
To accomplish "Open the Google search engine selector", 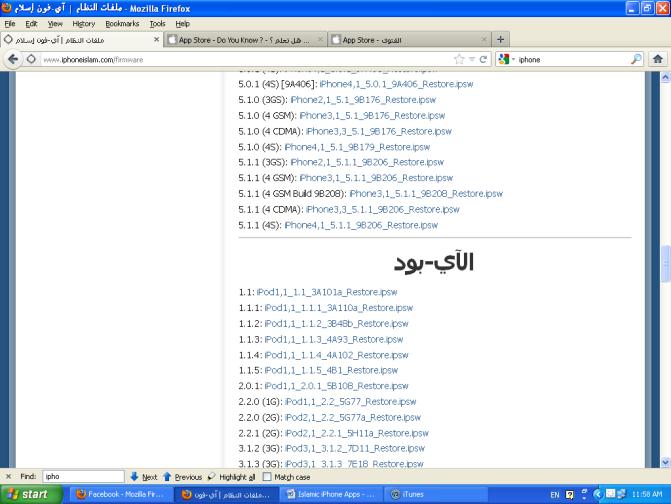I will (x=507, y=59).
